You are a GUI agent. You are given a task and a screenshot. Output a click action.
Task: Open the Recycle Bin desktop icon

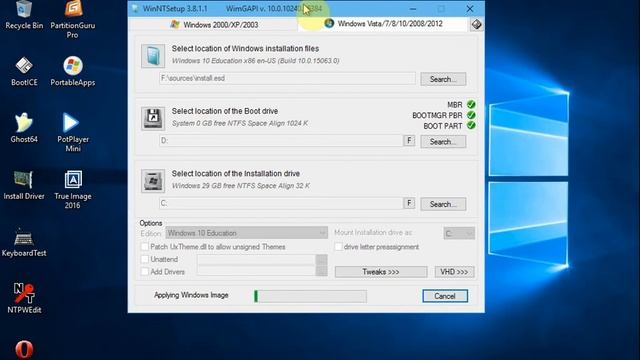coord(24,15)
